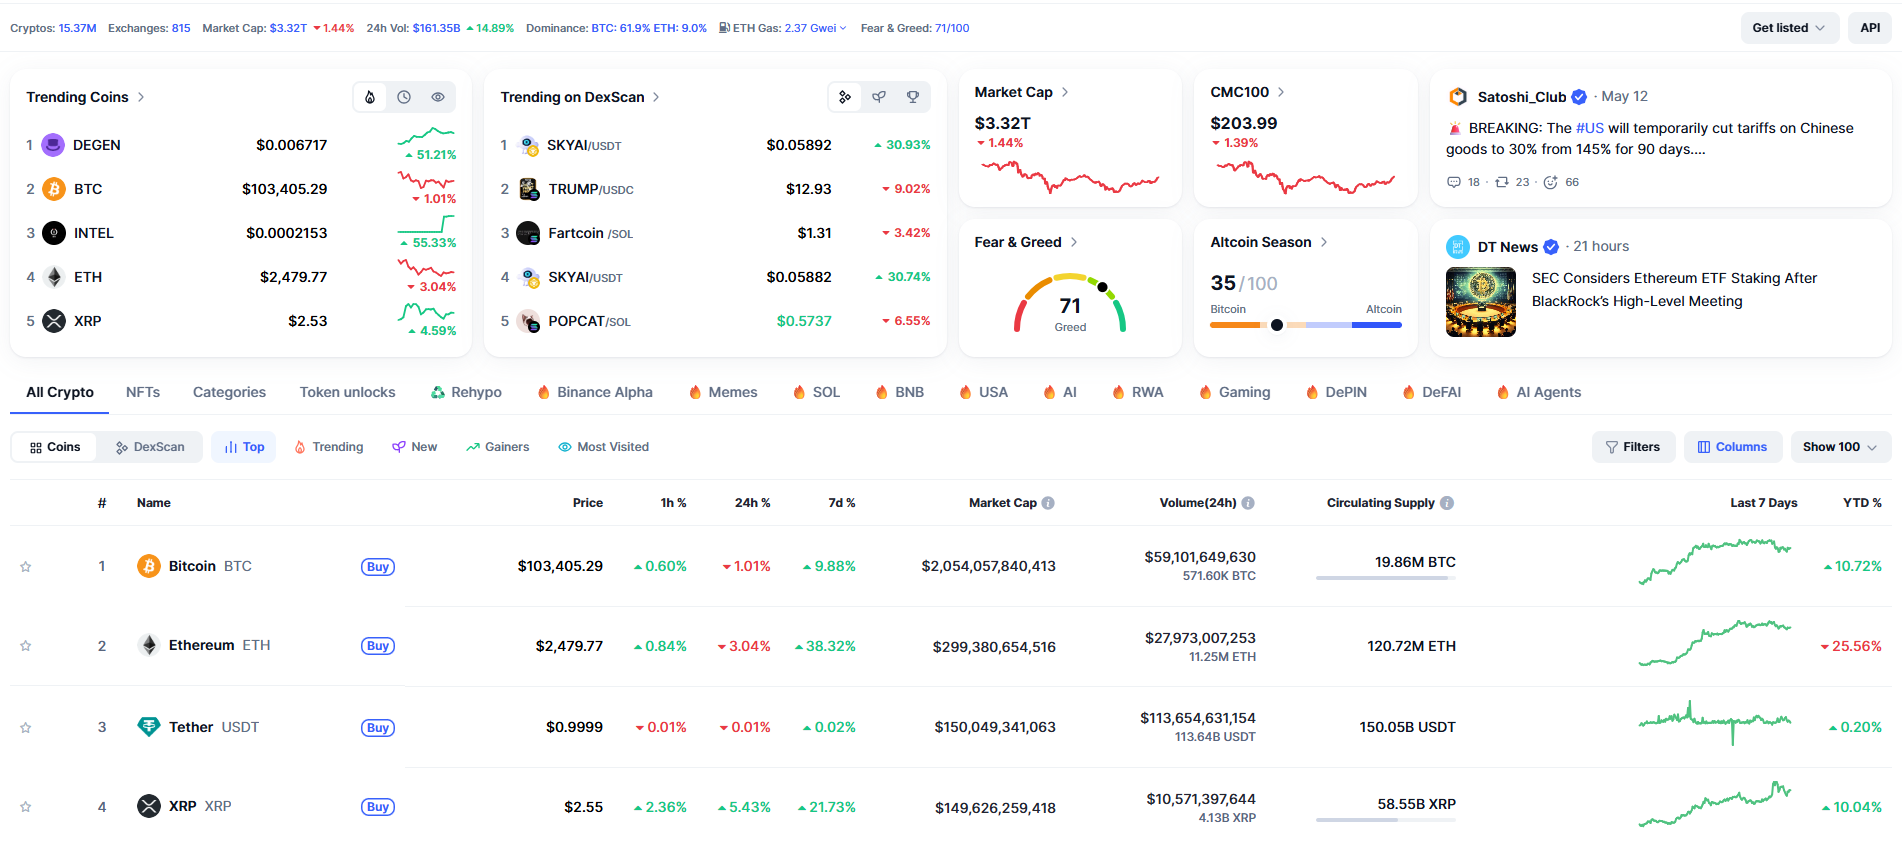Image resolution: width=1902 pixels, height=843 pixels.
Task: Select the fire icon in Trending Coins
Action: coord(370,97)
